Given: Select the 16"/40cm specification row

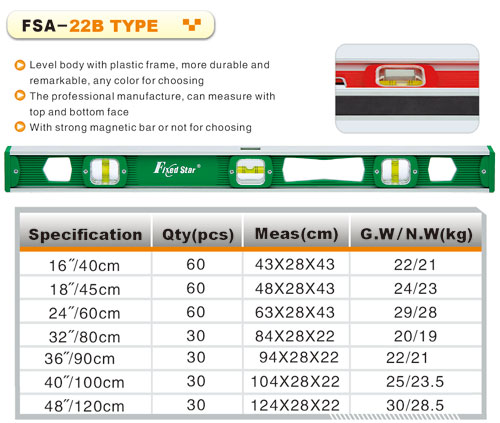Looking at the screenshot, I should click(x=251, y=264).
